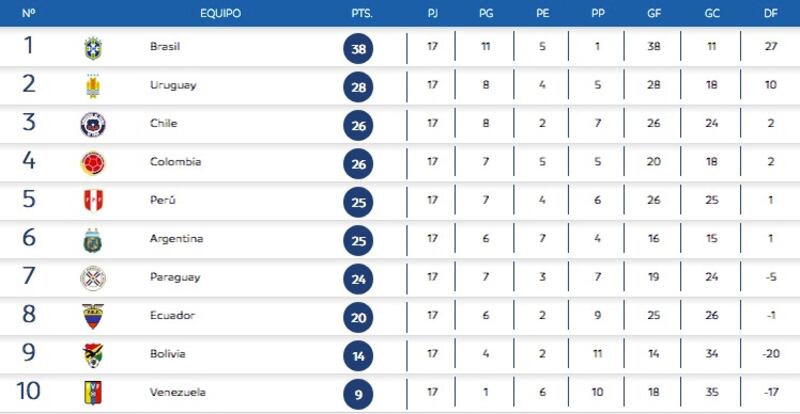Click the Brasil team crest icon

pyautogui.click(x=93, y=48)
